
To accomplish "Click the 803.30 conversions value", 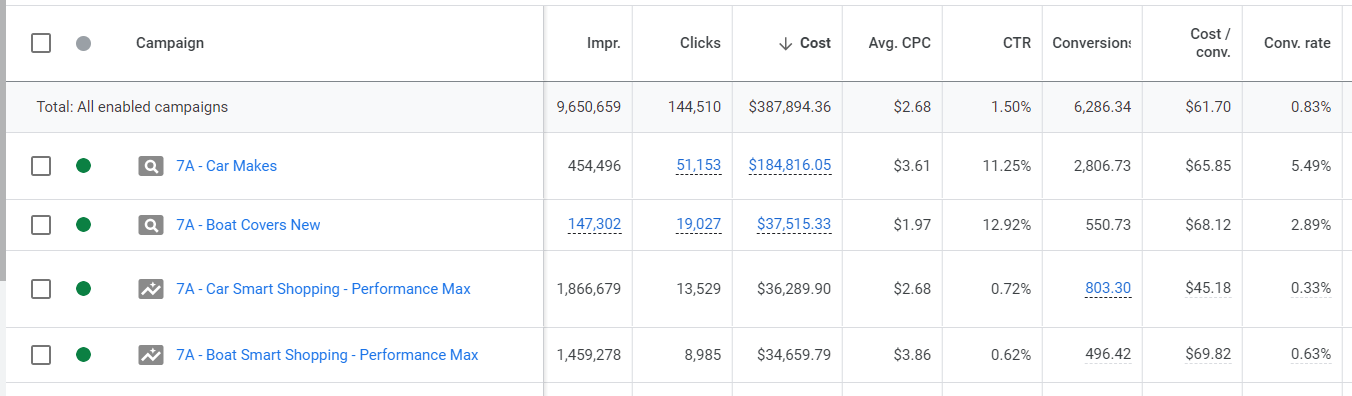I will point(1108,289).
